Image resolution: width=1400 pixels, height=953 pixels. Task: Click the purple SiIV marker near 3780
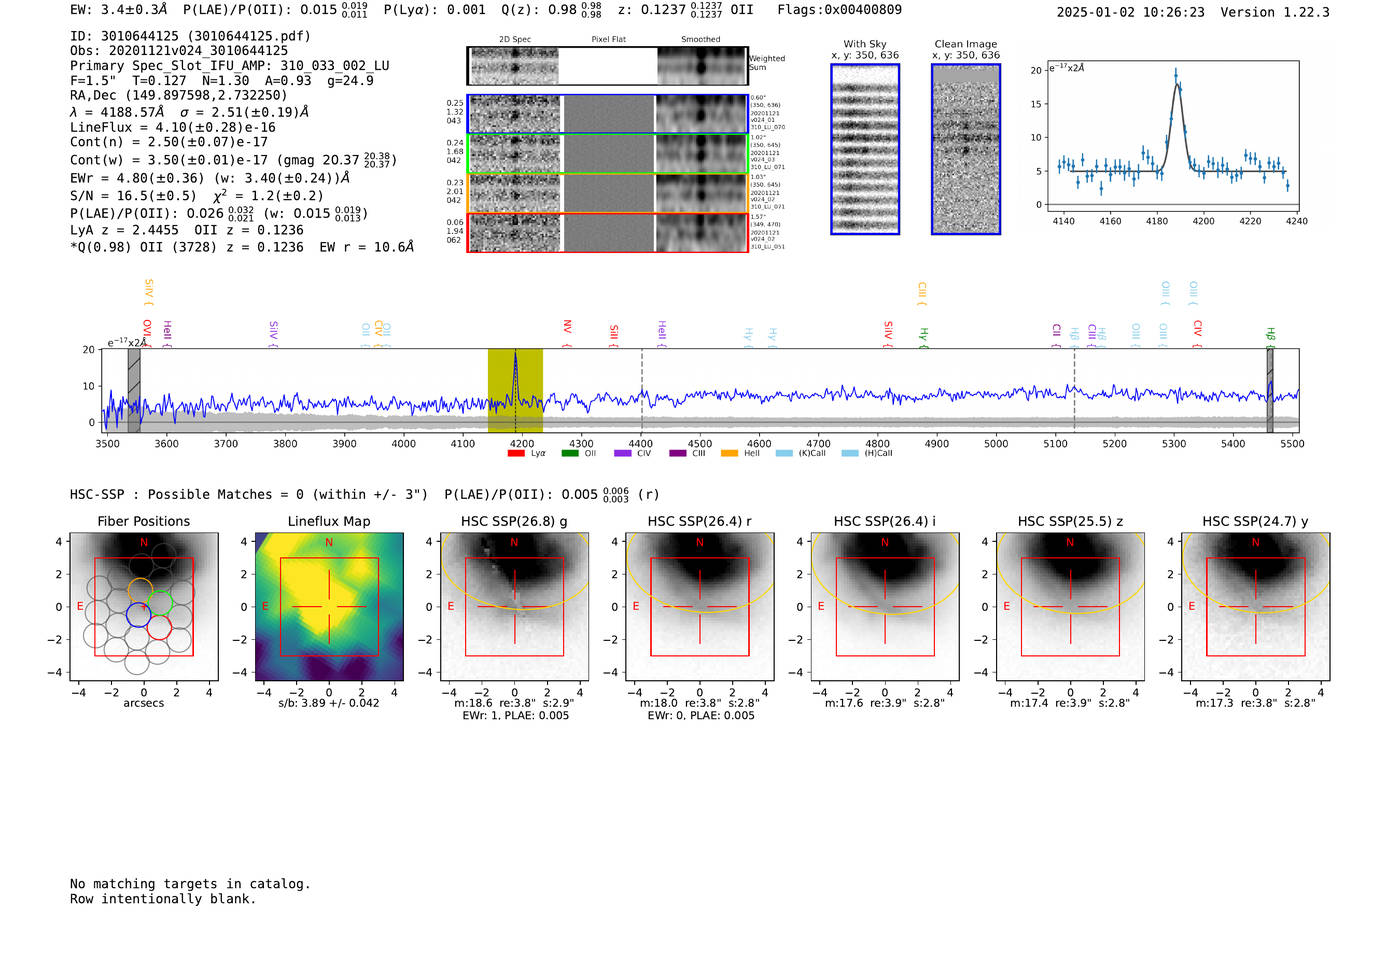273,332
